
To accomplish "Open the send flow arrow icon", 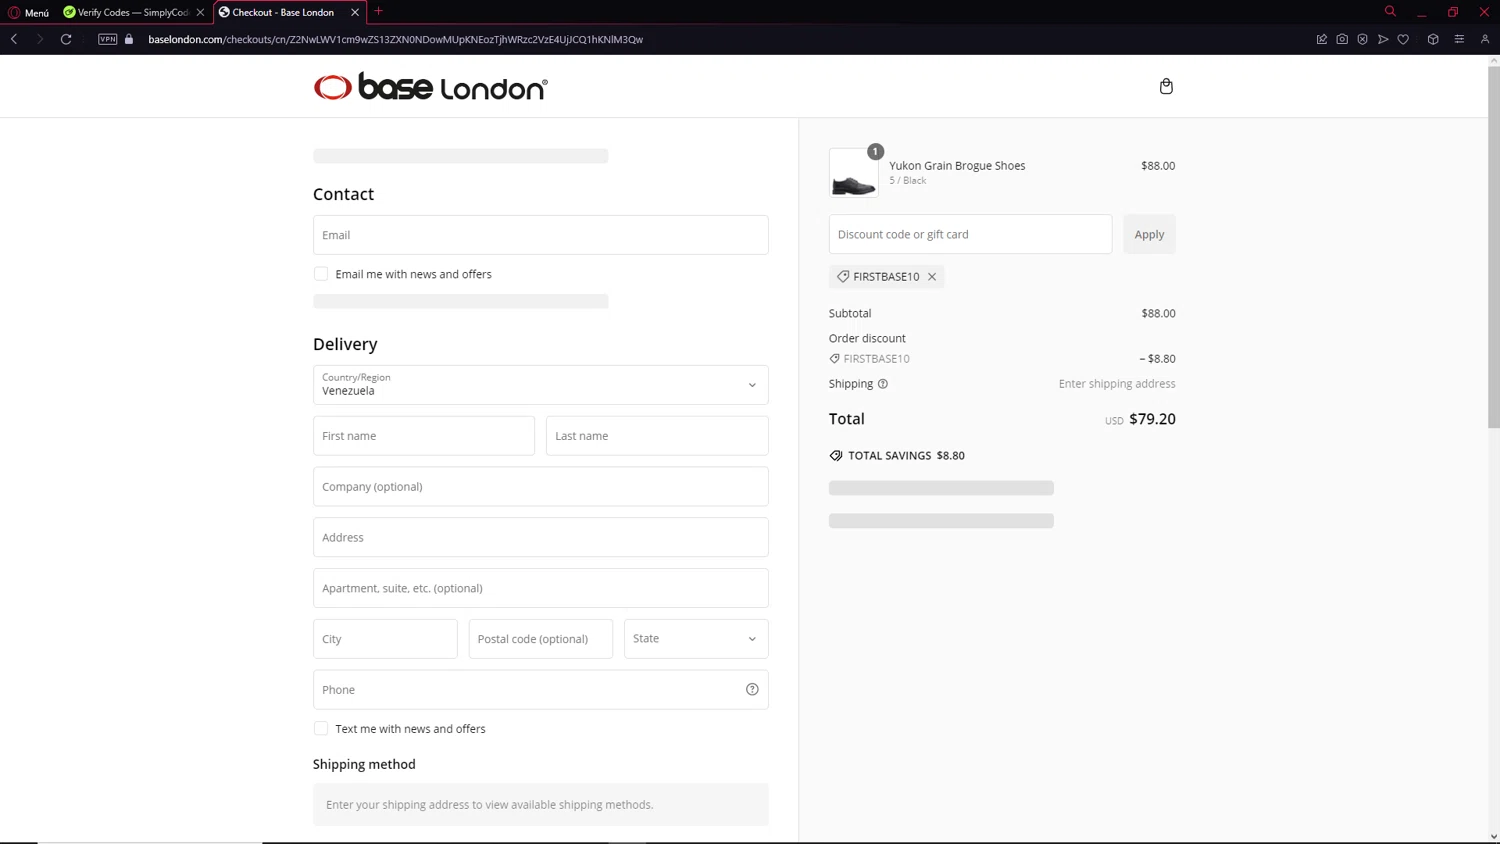I will (x=1383, y=39).
